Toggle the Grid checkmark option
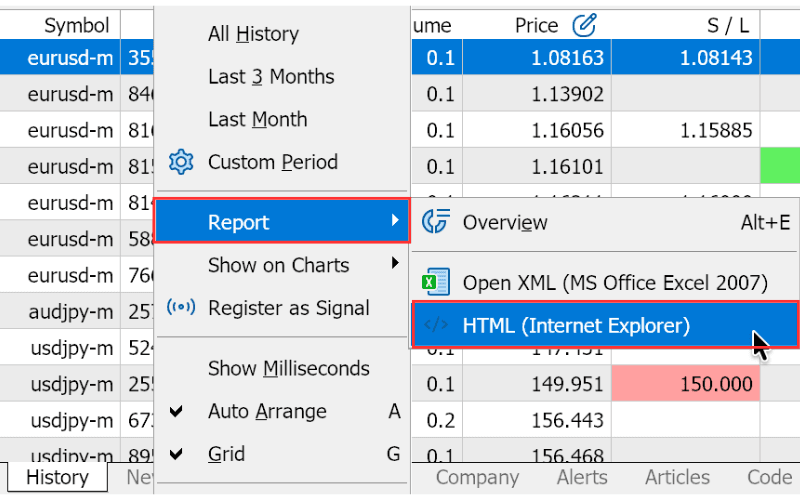The image size is (800, 500). tap(176, 454)
